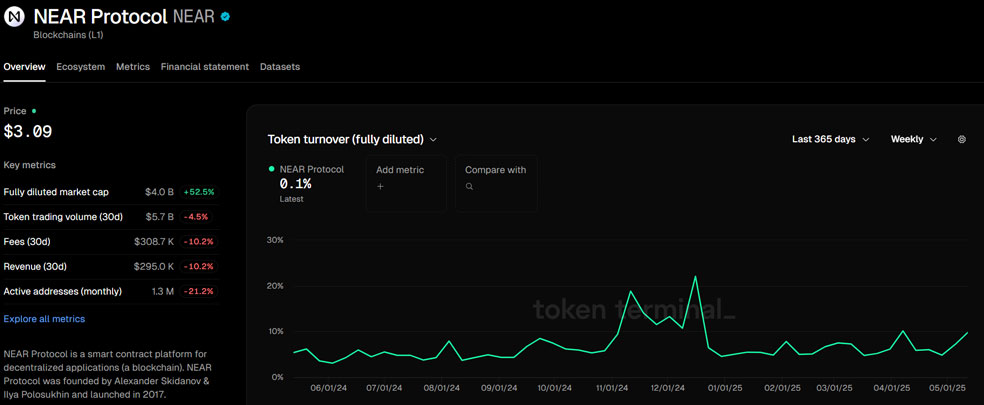The height and width of the screenshot is (405, 984).
Task: Switch to the Ecosystem tab
Action: 80,67
